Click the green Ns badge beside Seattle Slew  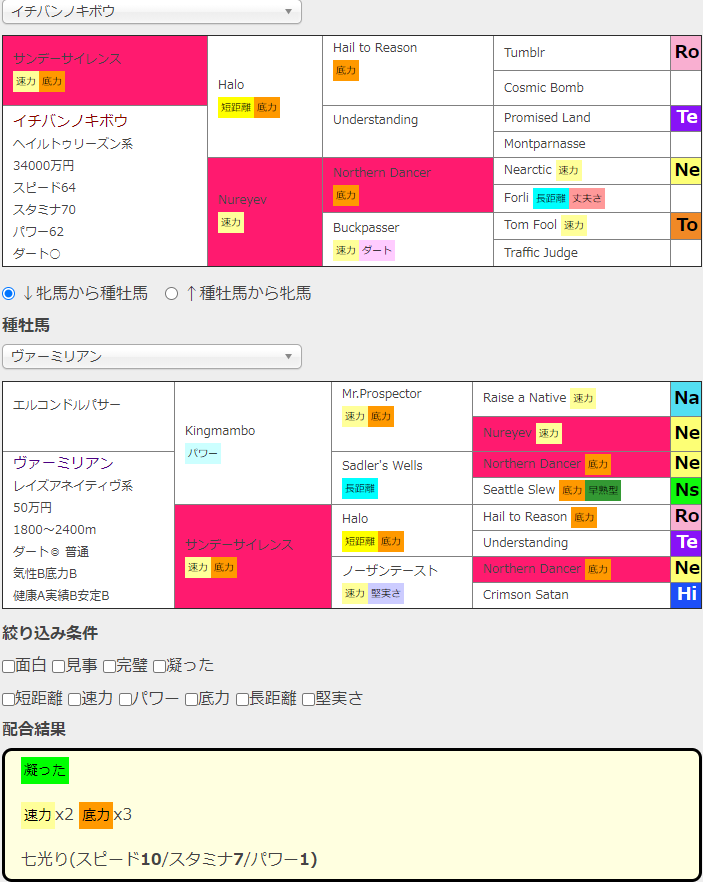[x=686, y=490]
